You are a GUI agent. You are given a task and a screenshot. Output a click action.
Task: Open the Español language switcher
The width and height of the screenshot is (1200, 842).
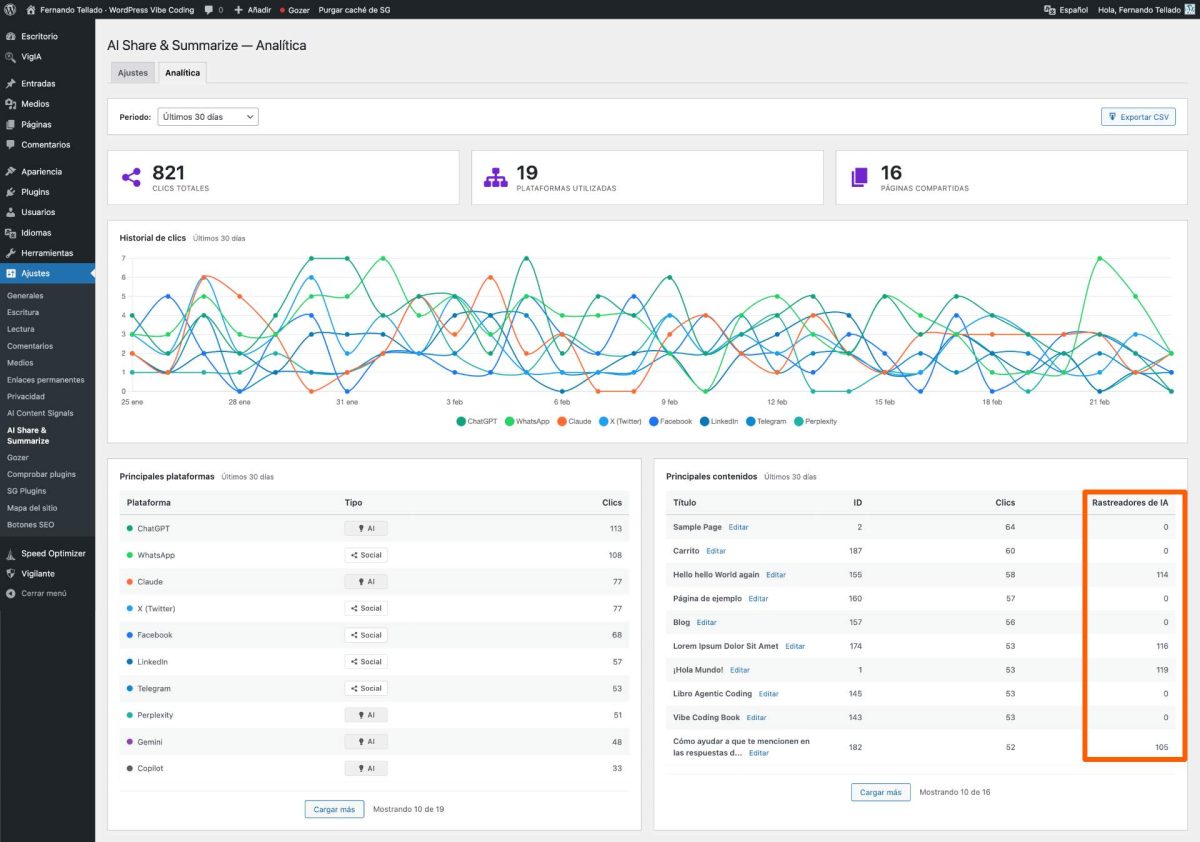(x=1066, y=9)
